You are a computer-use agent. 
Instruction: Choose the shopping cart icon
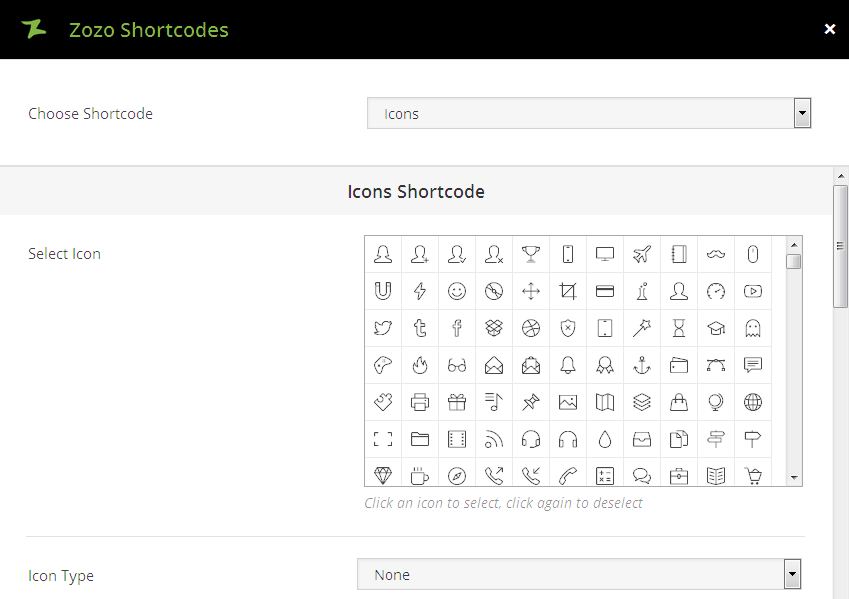click(753, 476)
